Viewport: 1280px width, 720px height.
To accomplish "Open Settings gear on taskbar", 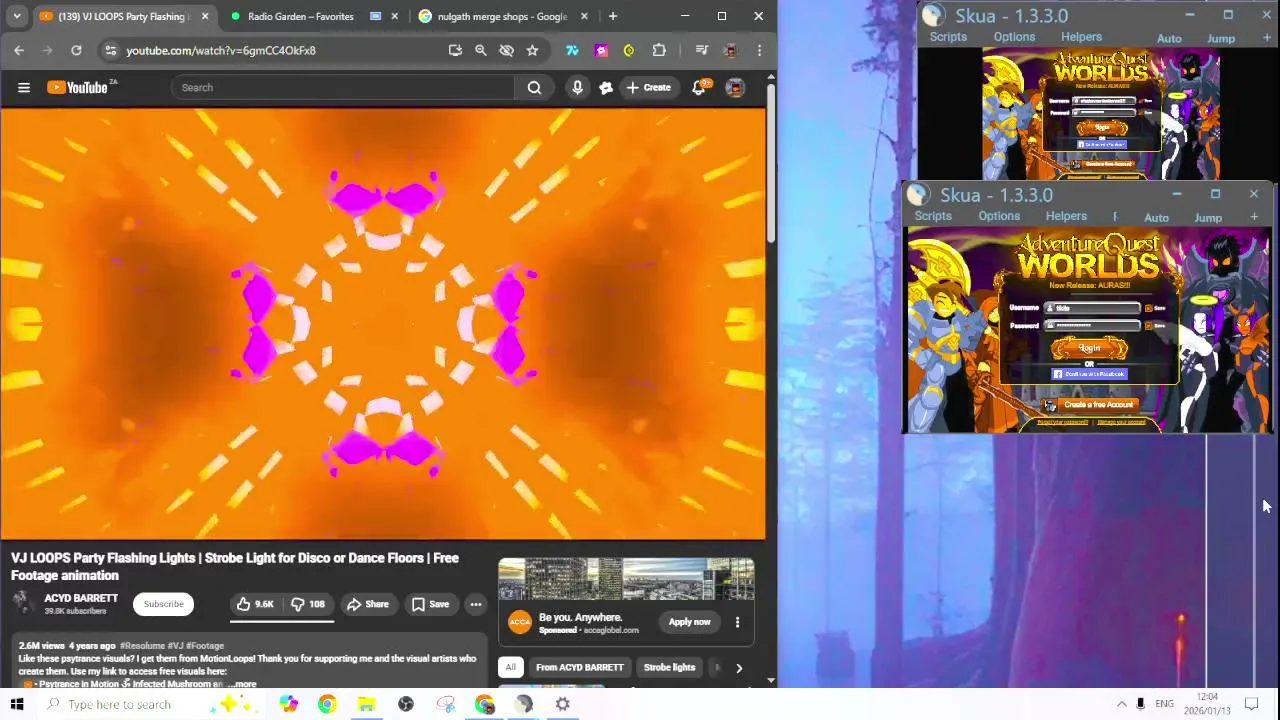I will 563,704.
